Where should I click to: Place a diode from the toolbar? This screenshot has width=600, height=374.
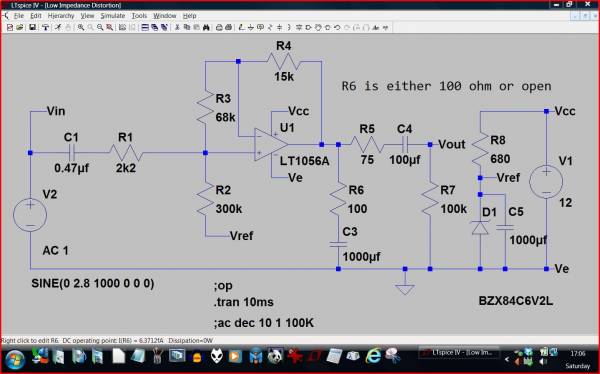coord(299,28)
